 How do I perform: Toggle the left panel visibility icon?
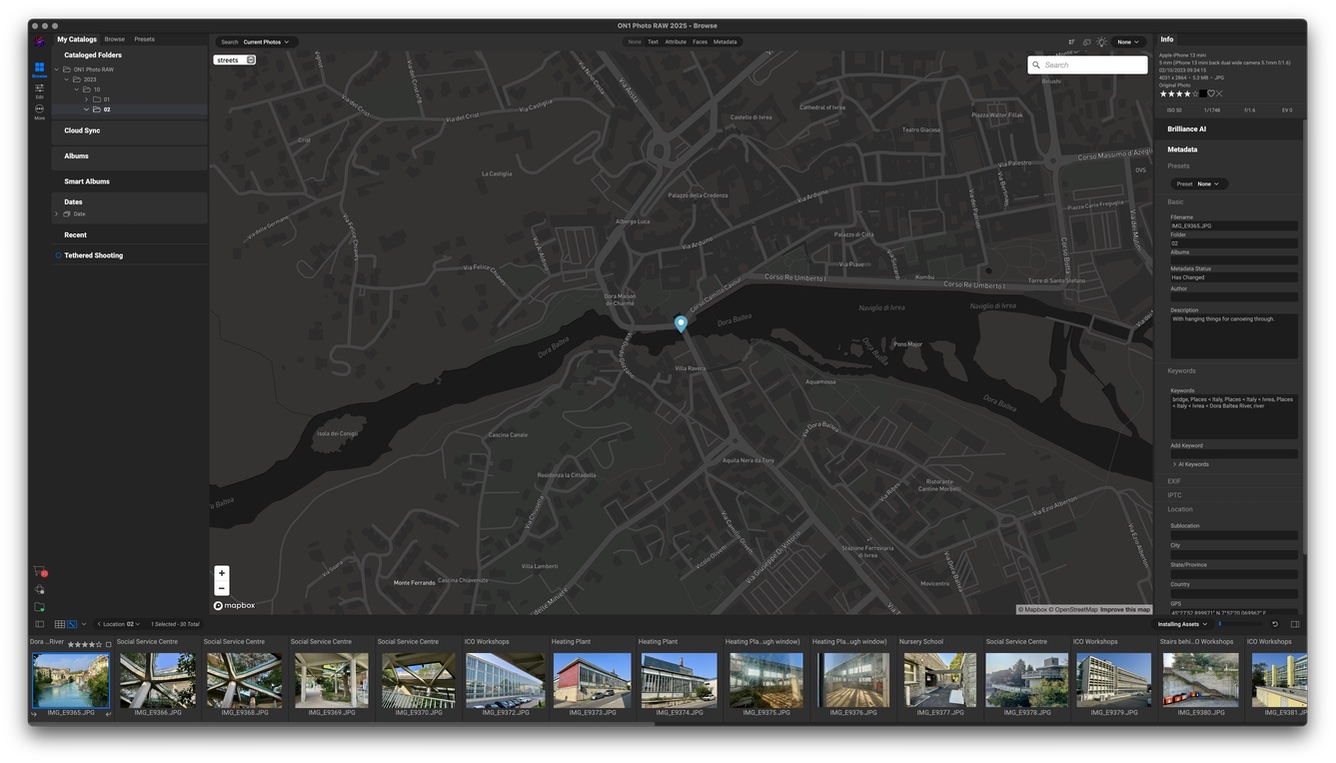point(40,624)
